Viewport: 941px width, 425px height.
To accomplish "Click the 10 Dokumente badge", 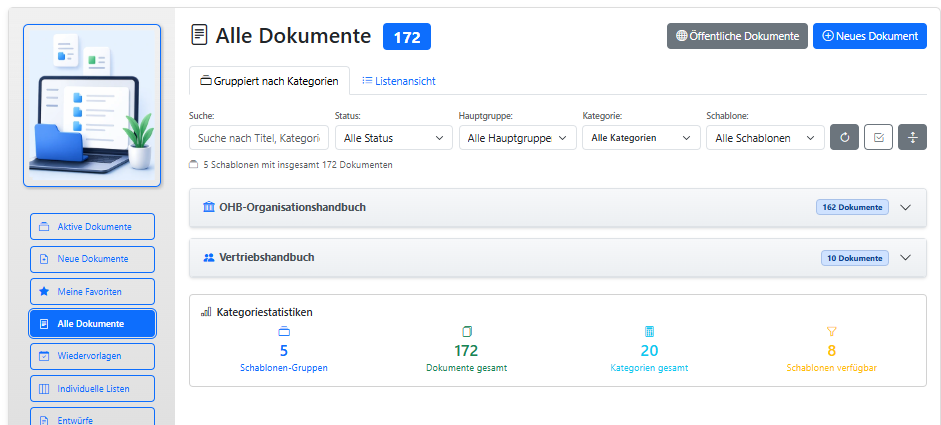I will coord(855,258).
